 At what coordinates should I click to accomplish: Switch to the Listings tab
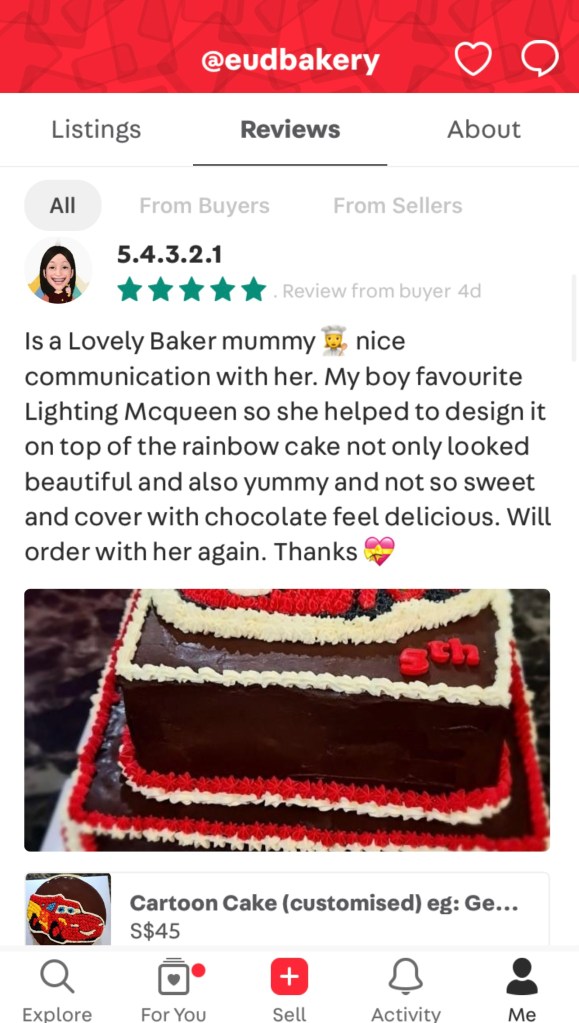click(96, 129)
